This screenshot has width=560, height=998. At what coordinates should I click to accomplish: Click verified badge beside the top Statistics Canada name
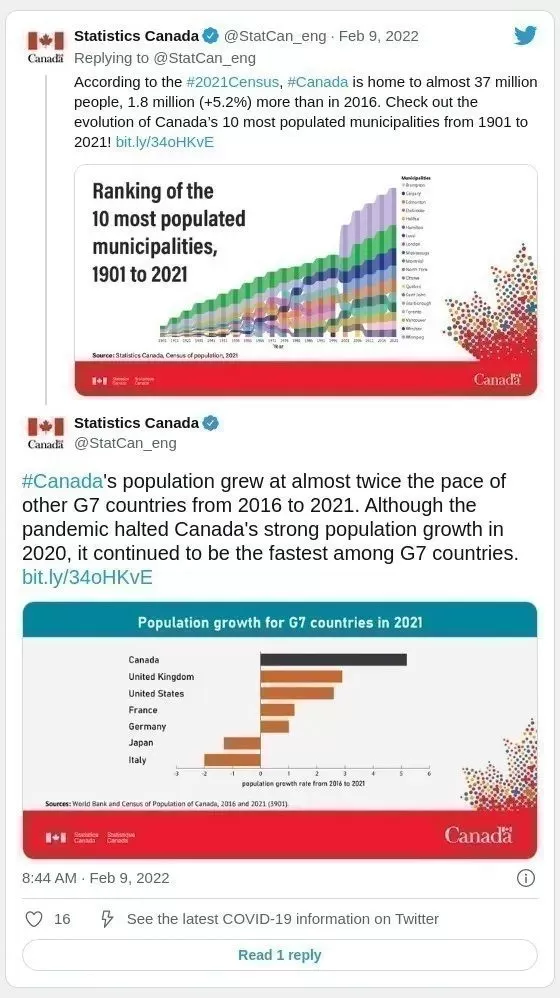coord(211,36)
